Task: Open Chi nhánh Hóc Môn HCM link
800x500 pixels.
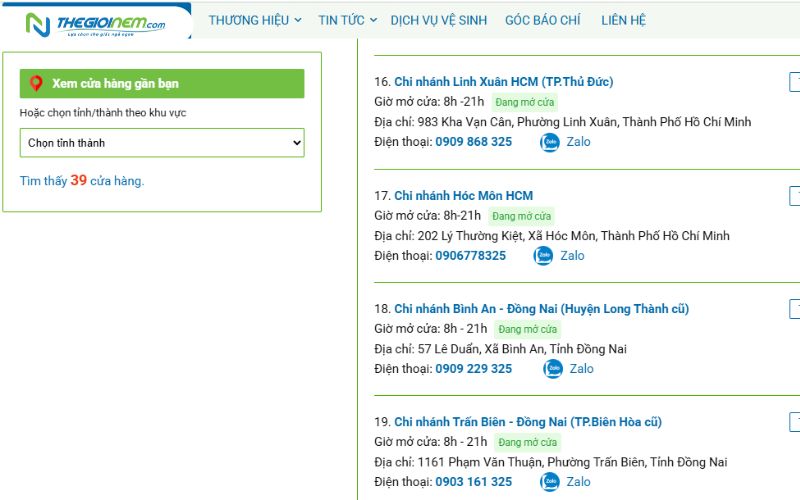Action: (x=463, y=195)
